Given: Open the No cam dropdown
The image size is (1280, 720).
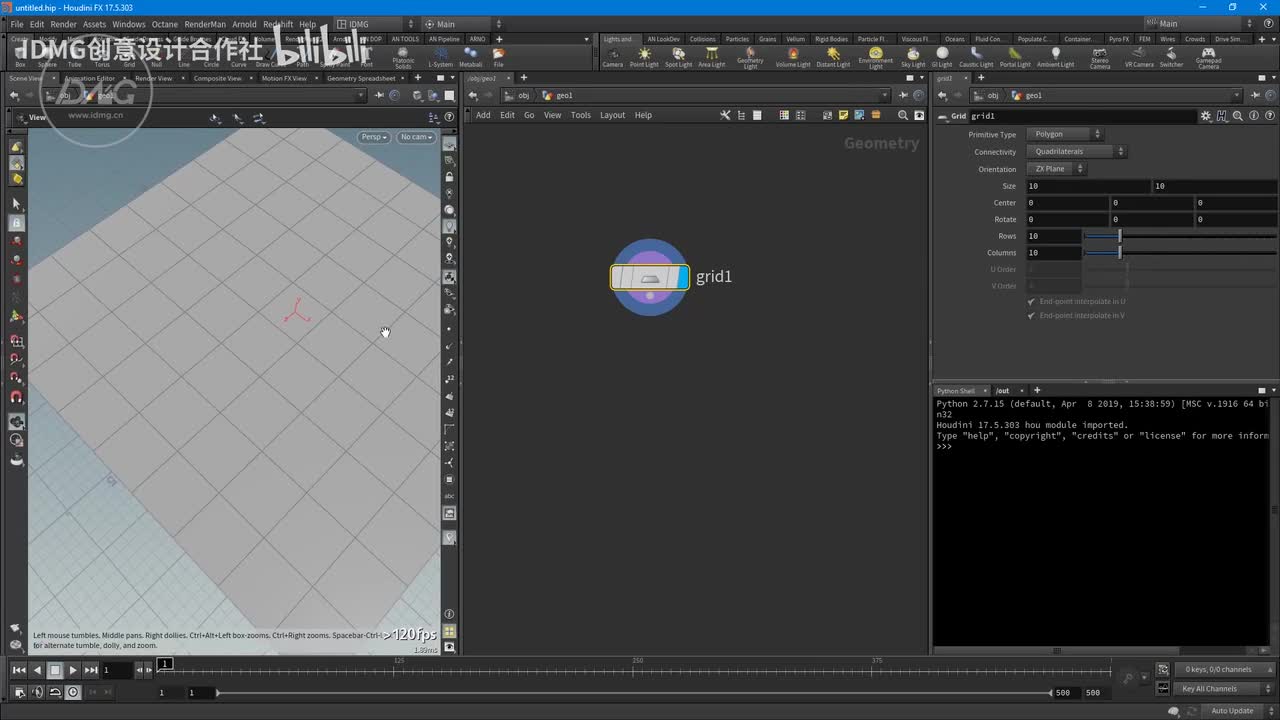Looking at the screenshot, I should (416, 137).
